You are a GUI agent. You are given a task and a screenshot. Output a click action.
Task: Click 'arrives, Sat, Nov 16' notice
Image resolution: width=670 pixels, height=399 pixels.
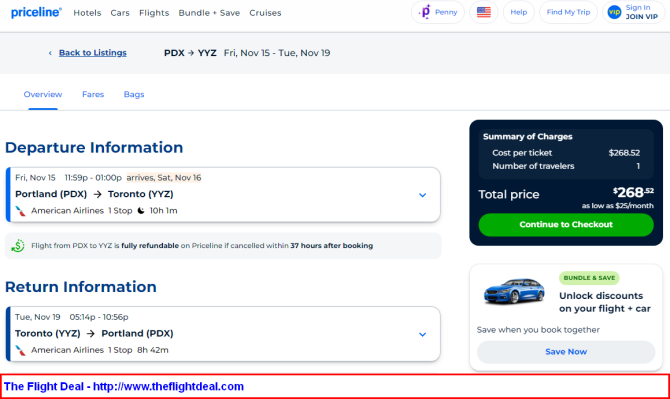(x=164, y=178)
